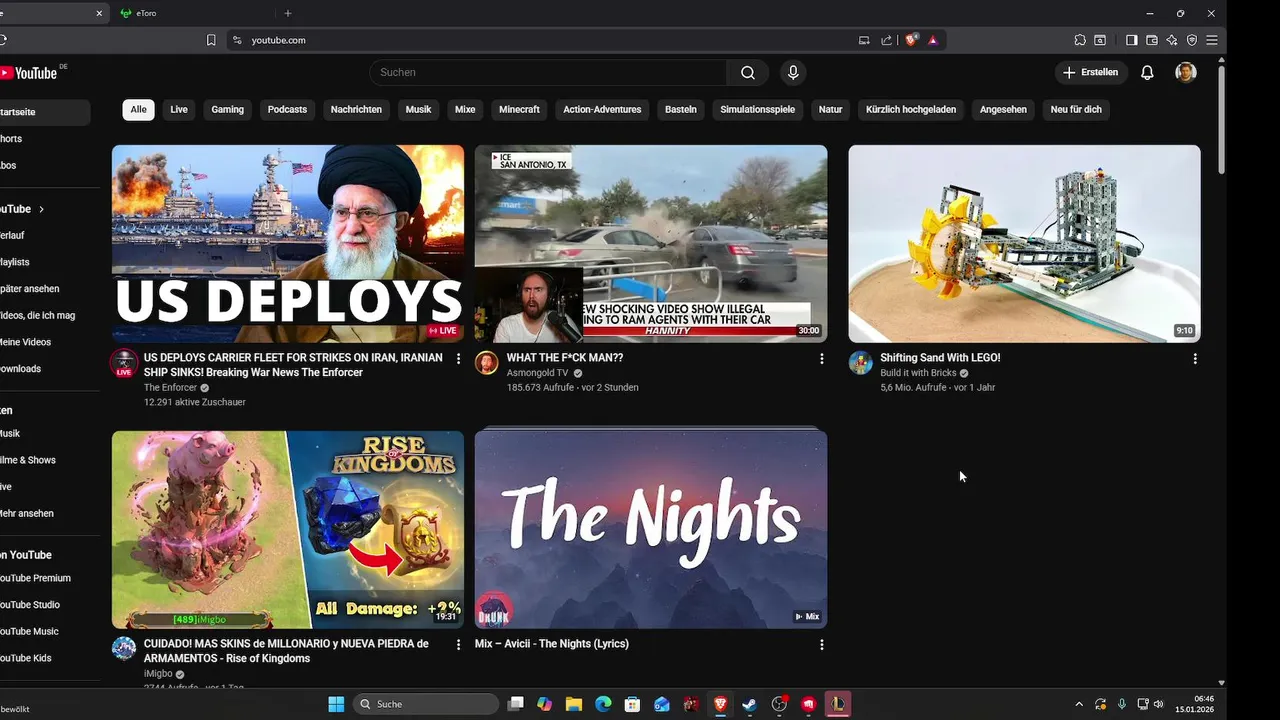This screenshot has height=720, width=1280.
Task: Filter videos by Gaming
Action: (227, 109)
